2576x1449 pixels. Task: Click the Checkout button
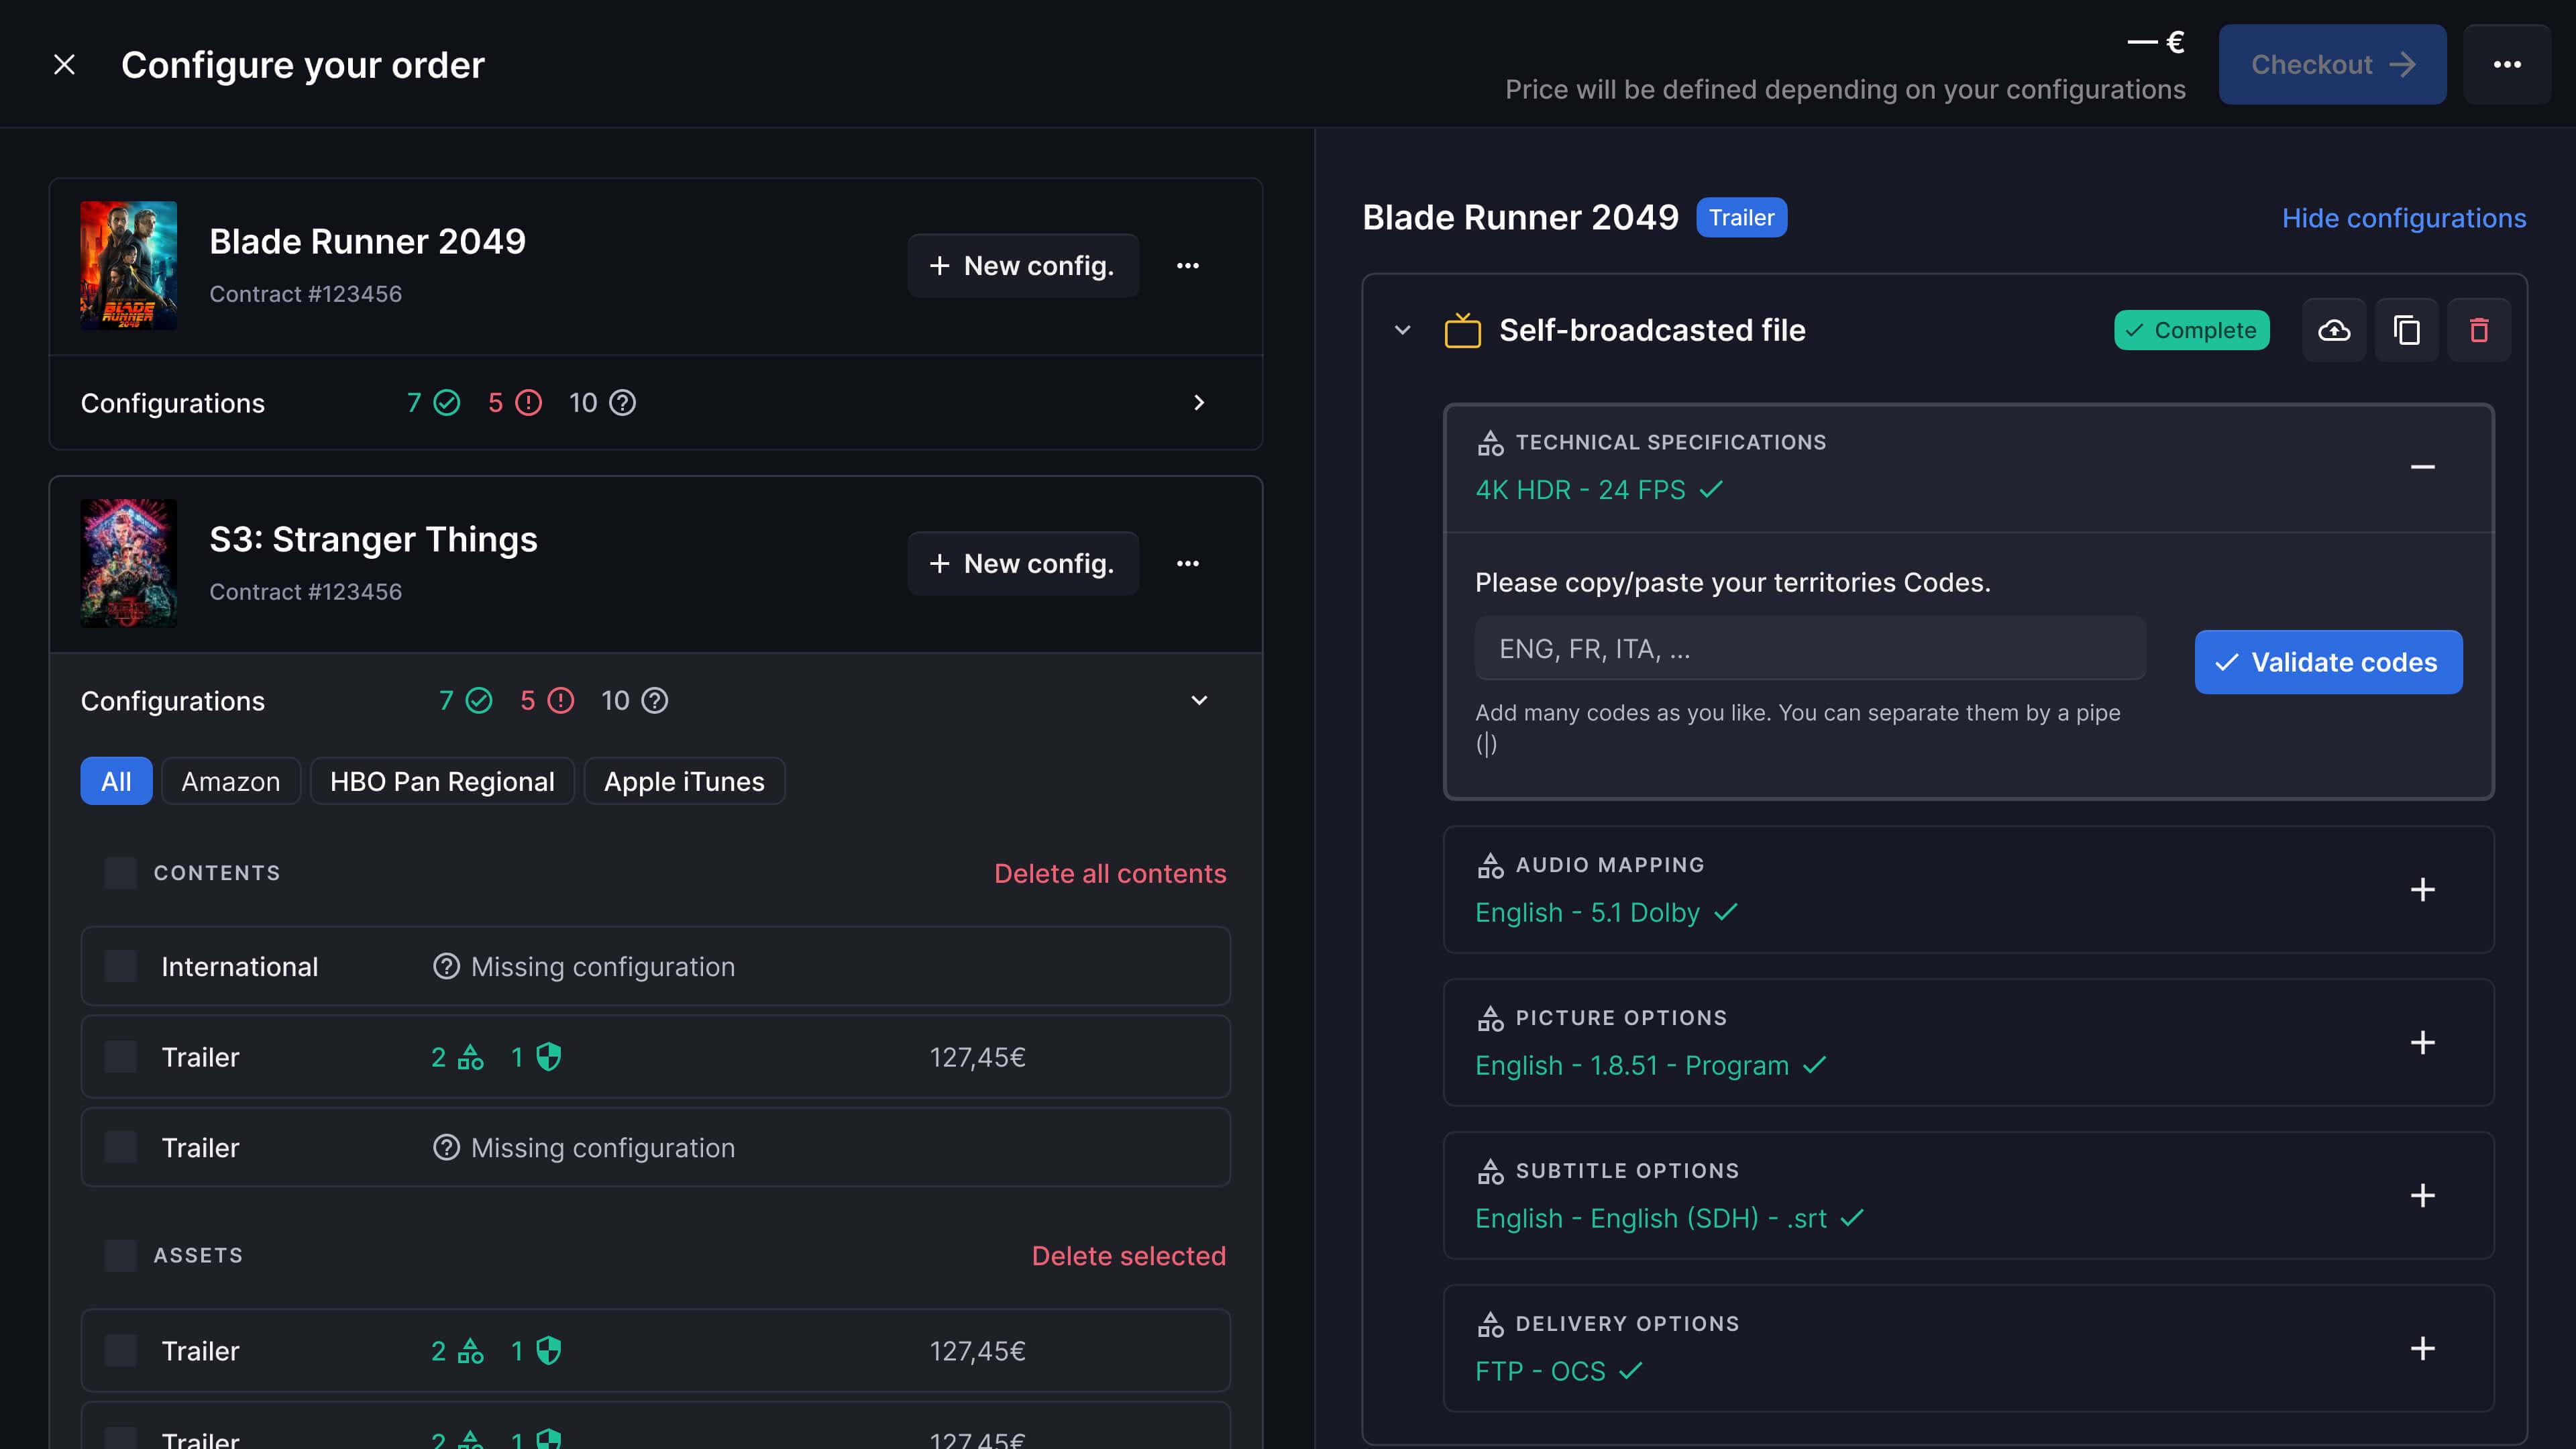tap(2332, 65)
